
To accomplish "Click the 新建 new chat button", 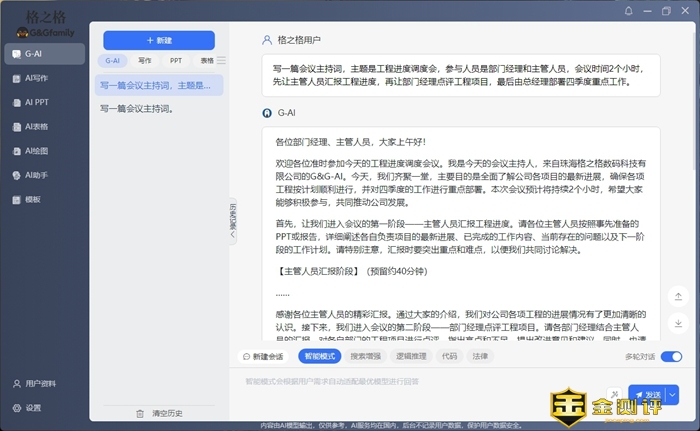I will tap(159, 40).
